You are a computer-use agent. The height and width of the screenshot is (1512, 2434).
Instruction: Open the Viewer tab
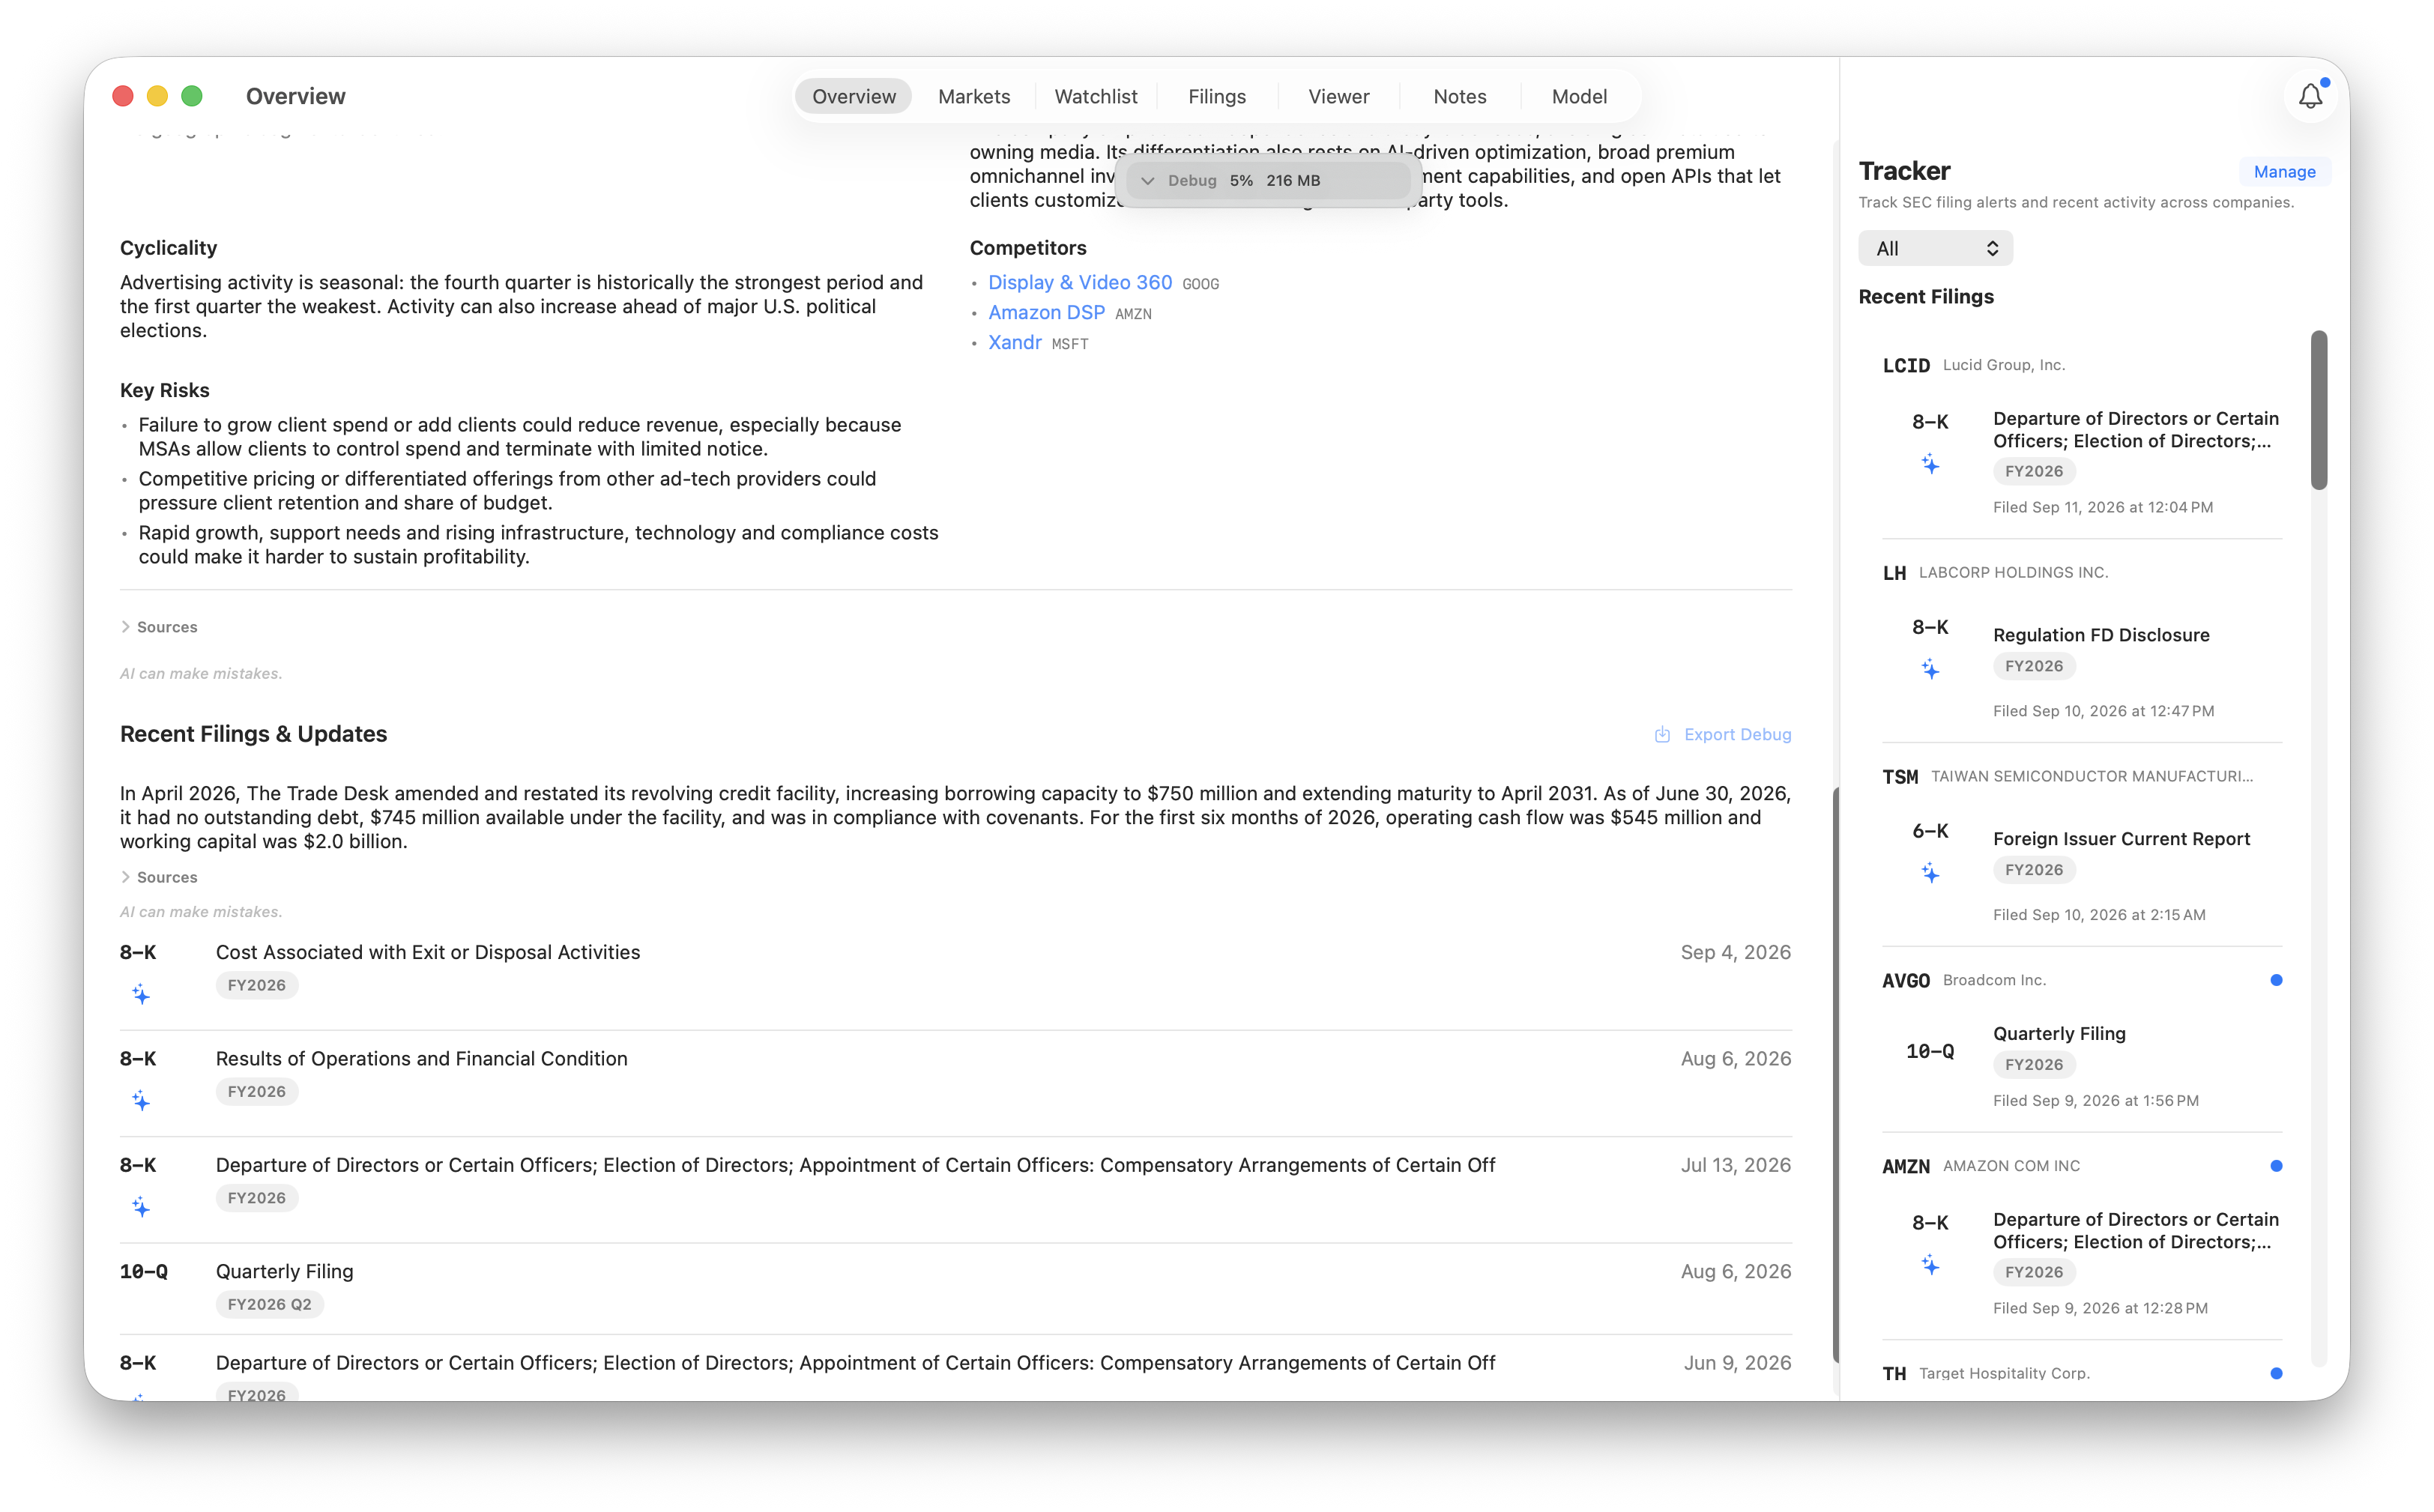[1338, 96]
